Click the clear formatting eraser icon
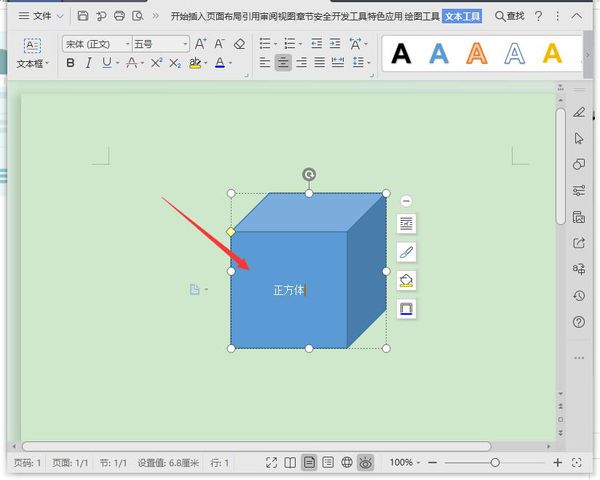Viewport: 600px width, 480px height. coord(239,44)
